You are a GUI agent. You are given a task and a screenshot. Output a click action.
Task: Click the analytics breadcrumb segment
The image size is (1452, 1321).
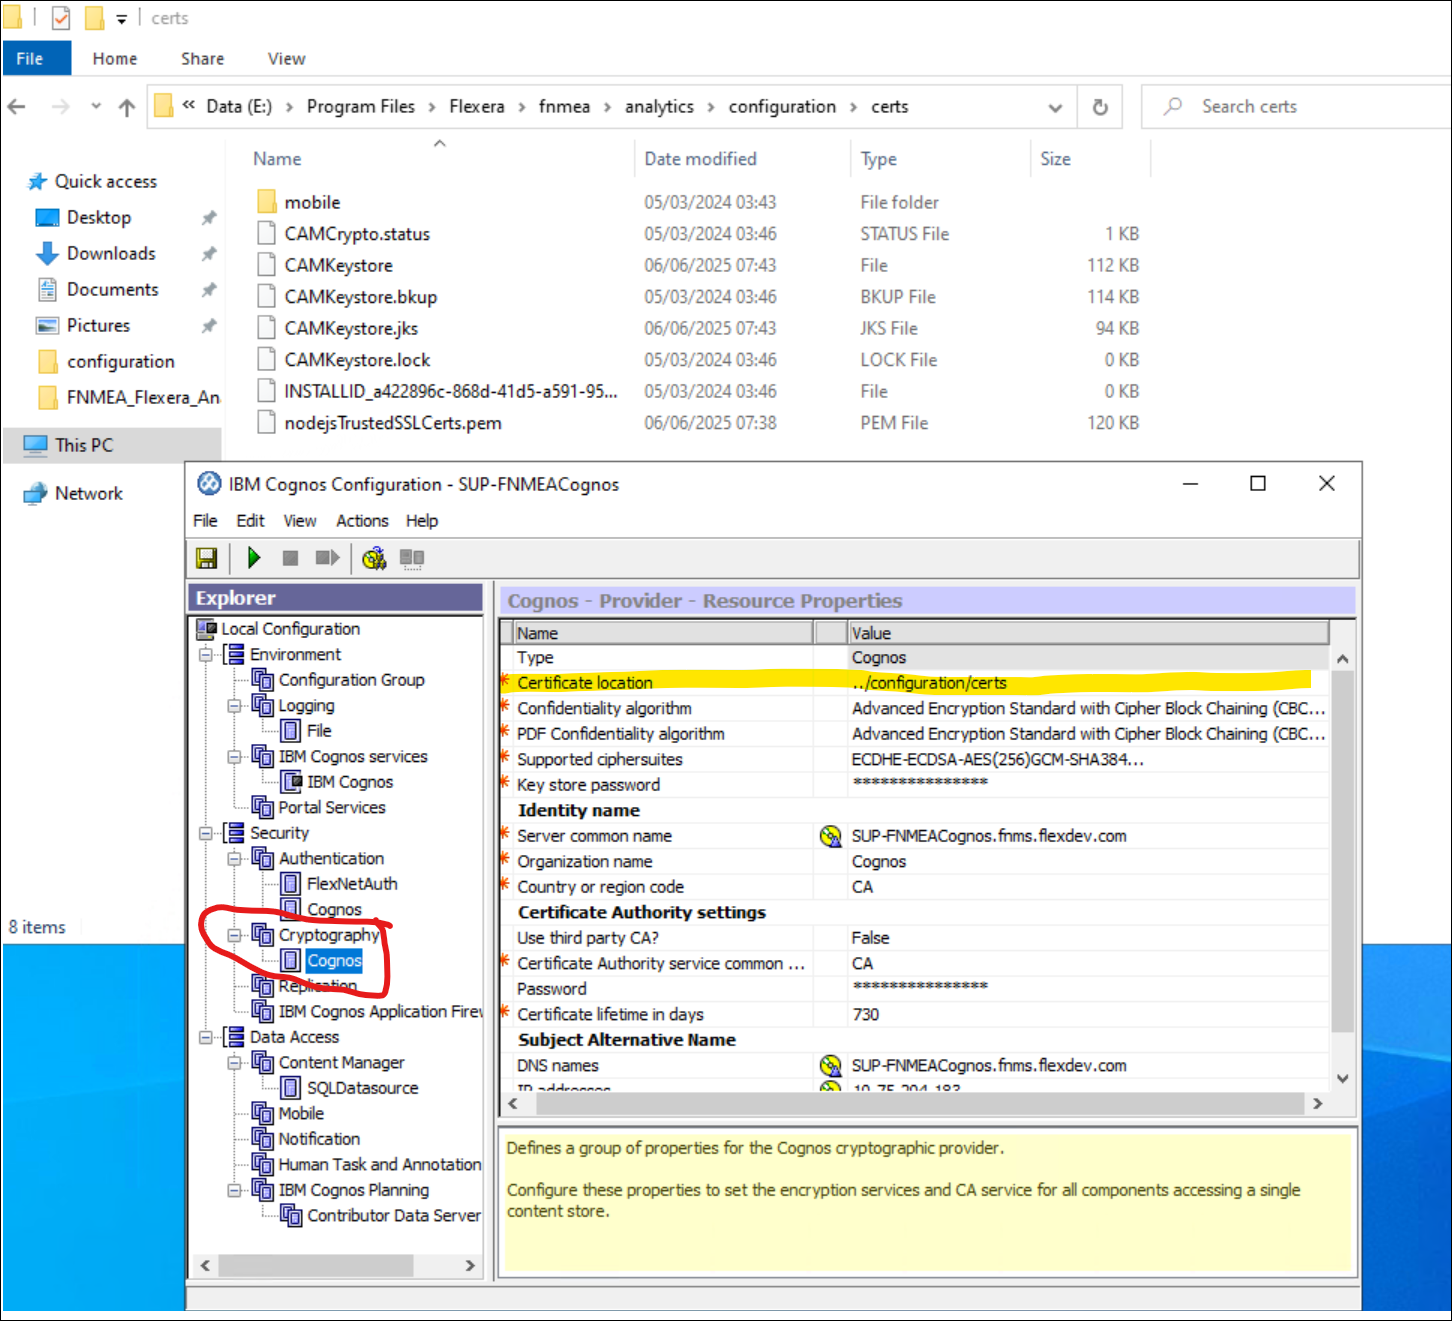click(x=659, y=107)
